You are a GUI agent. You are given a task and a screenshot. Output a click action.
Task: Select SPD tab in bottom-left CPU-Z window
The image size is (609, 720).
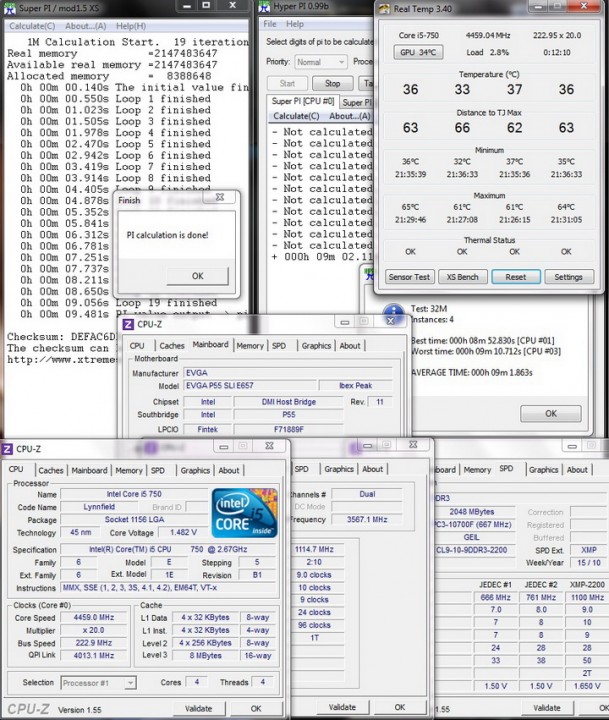click(x=158, y=470)
